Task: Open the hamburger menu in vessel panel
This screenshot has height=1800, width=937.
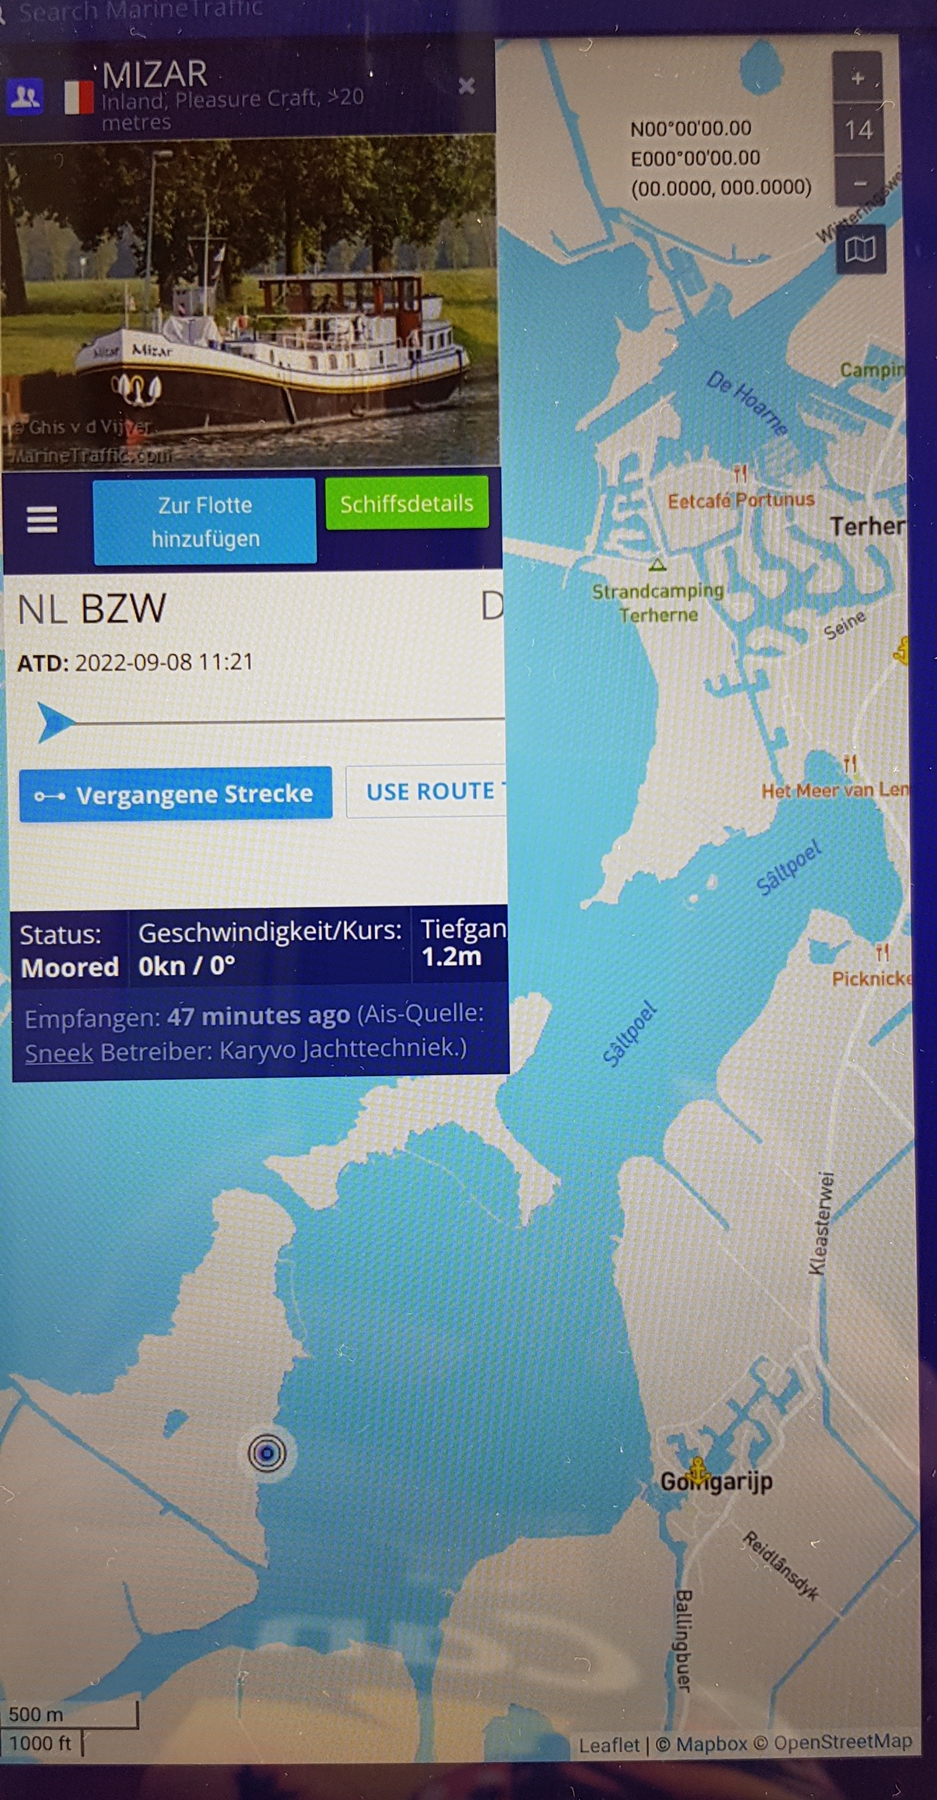Action: pos(41,519)
